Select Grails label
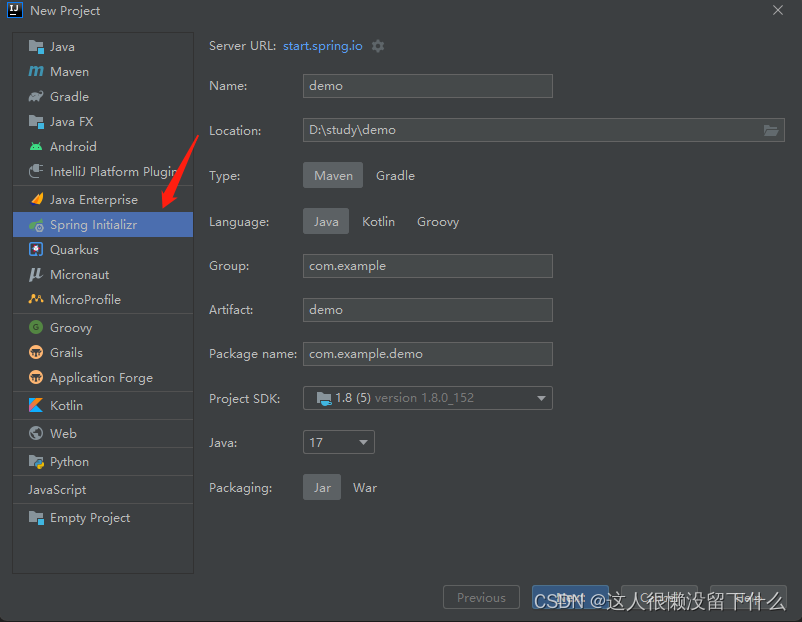Screen dimensions: 802x622 click(x=66, y=352)
